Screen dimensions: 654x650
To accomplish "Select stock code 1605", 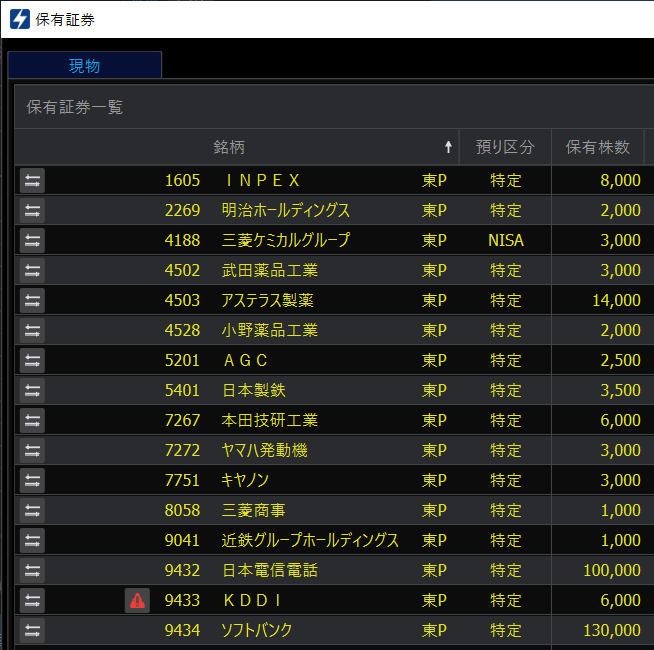I will (x=182, y=181).
